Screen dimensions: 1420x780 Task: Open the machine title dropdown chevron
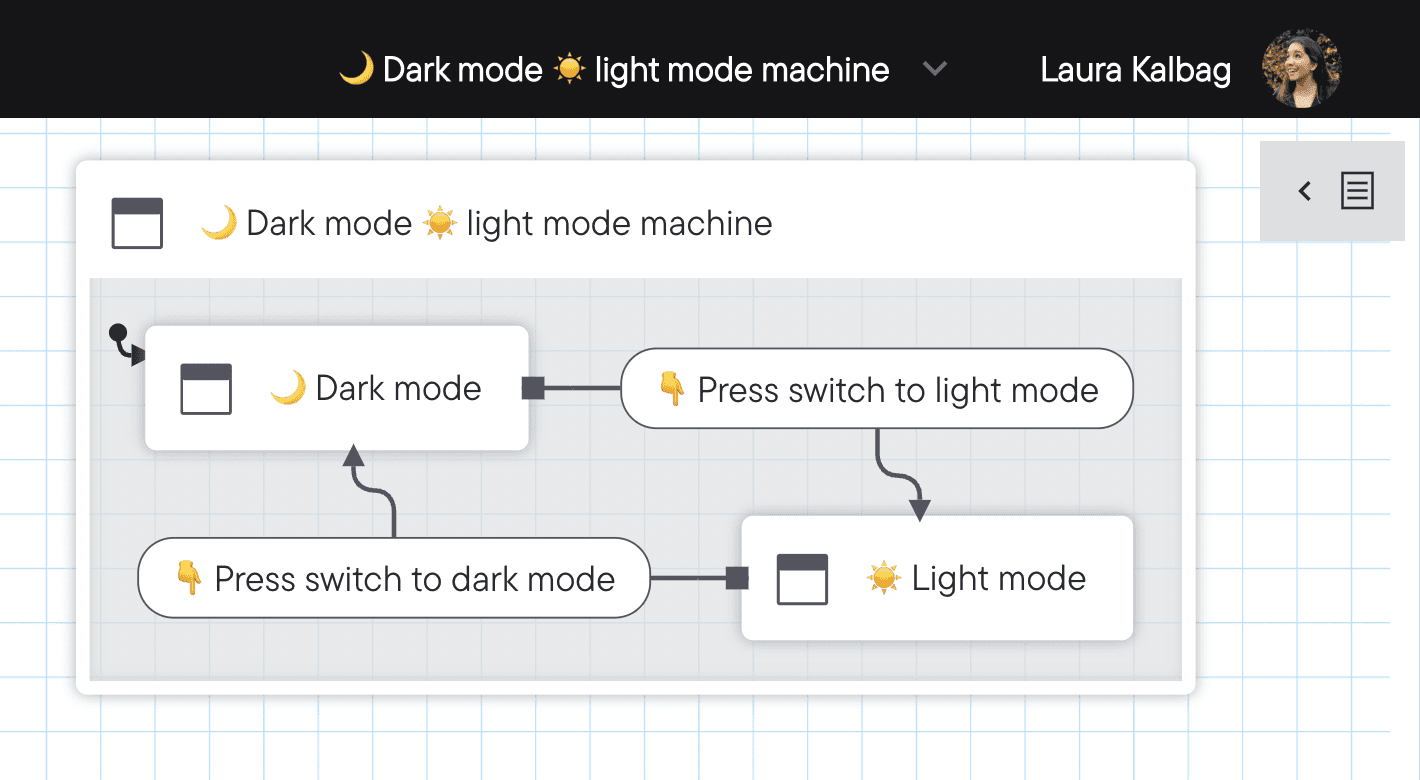pos(935,69)
